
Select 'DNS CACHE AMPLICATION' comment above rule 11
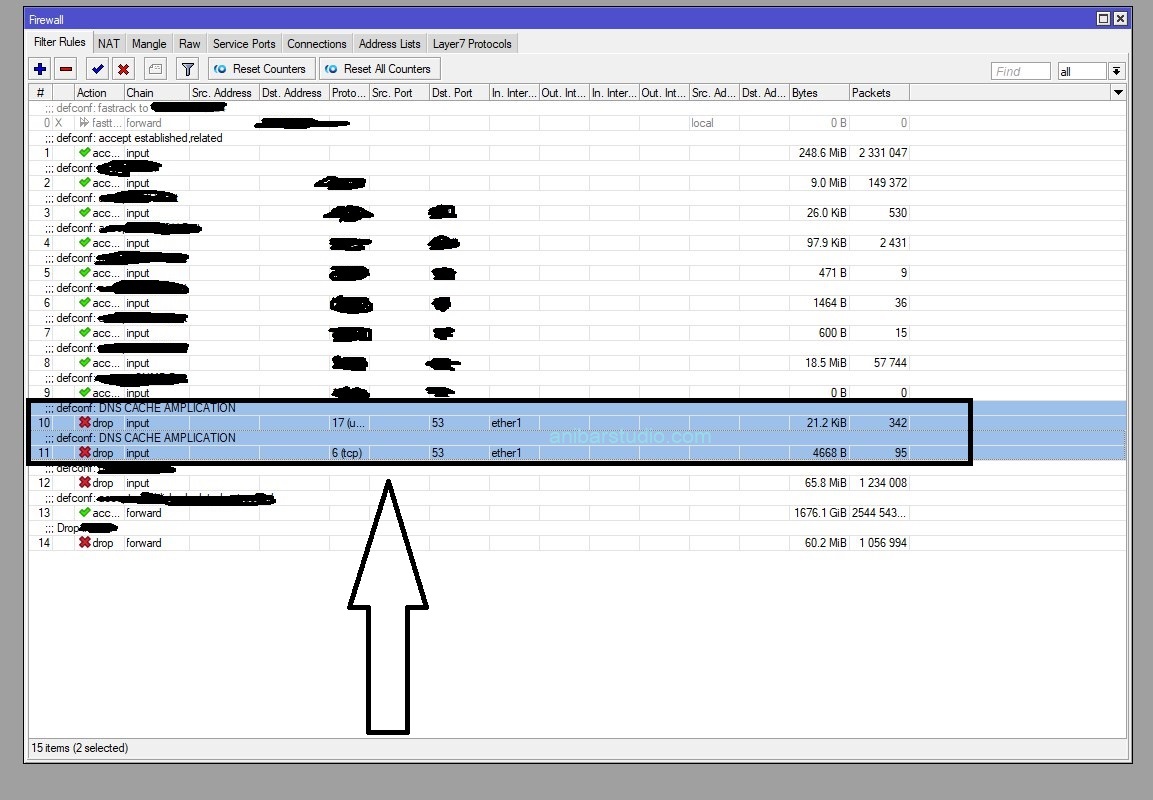167,438
